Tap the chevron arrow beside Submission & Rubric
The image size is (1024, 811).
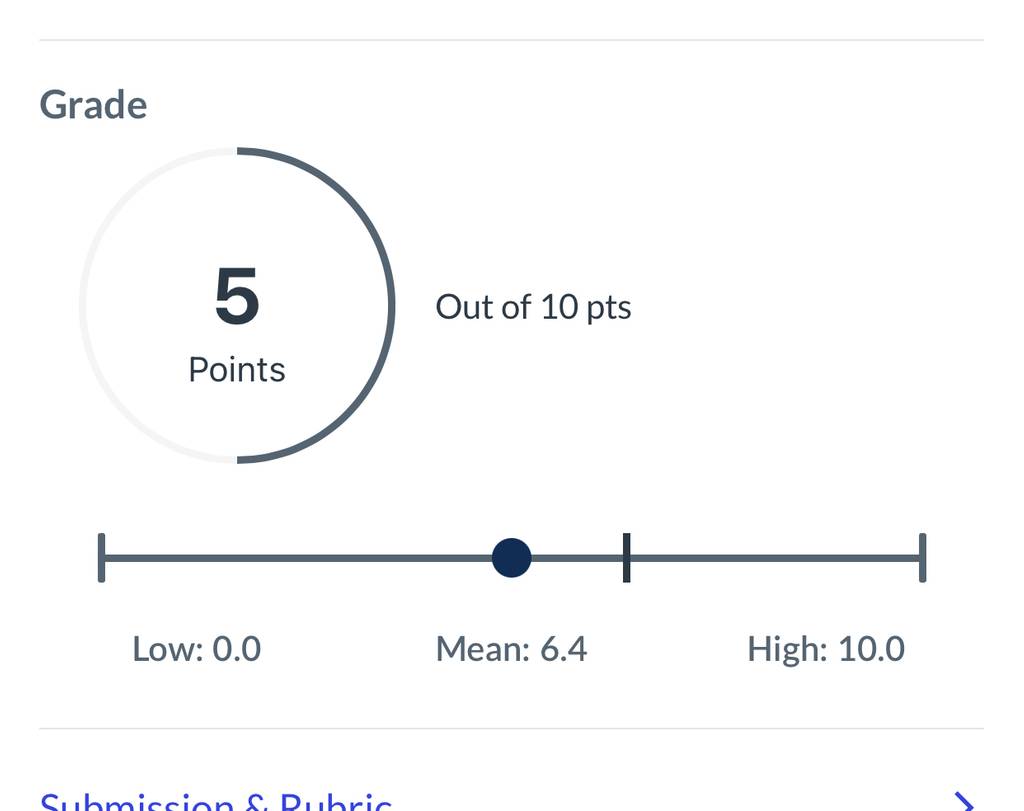pyautogui.click(x=965, y=801)
